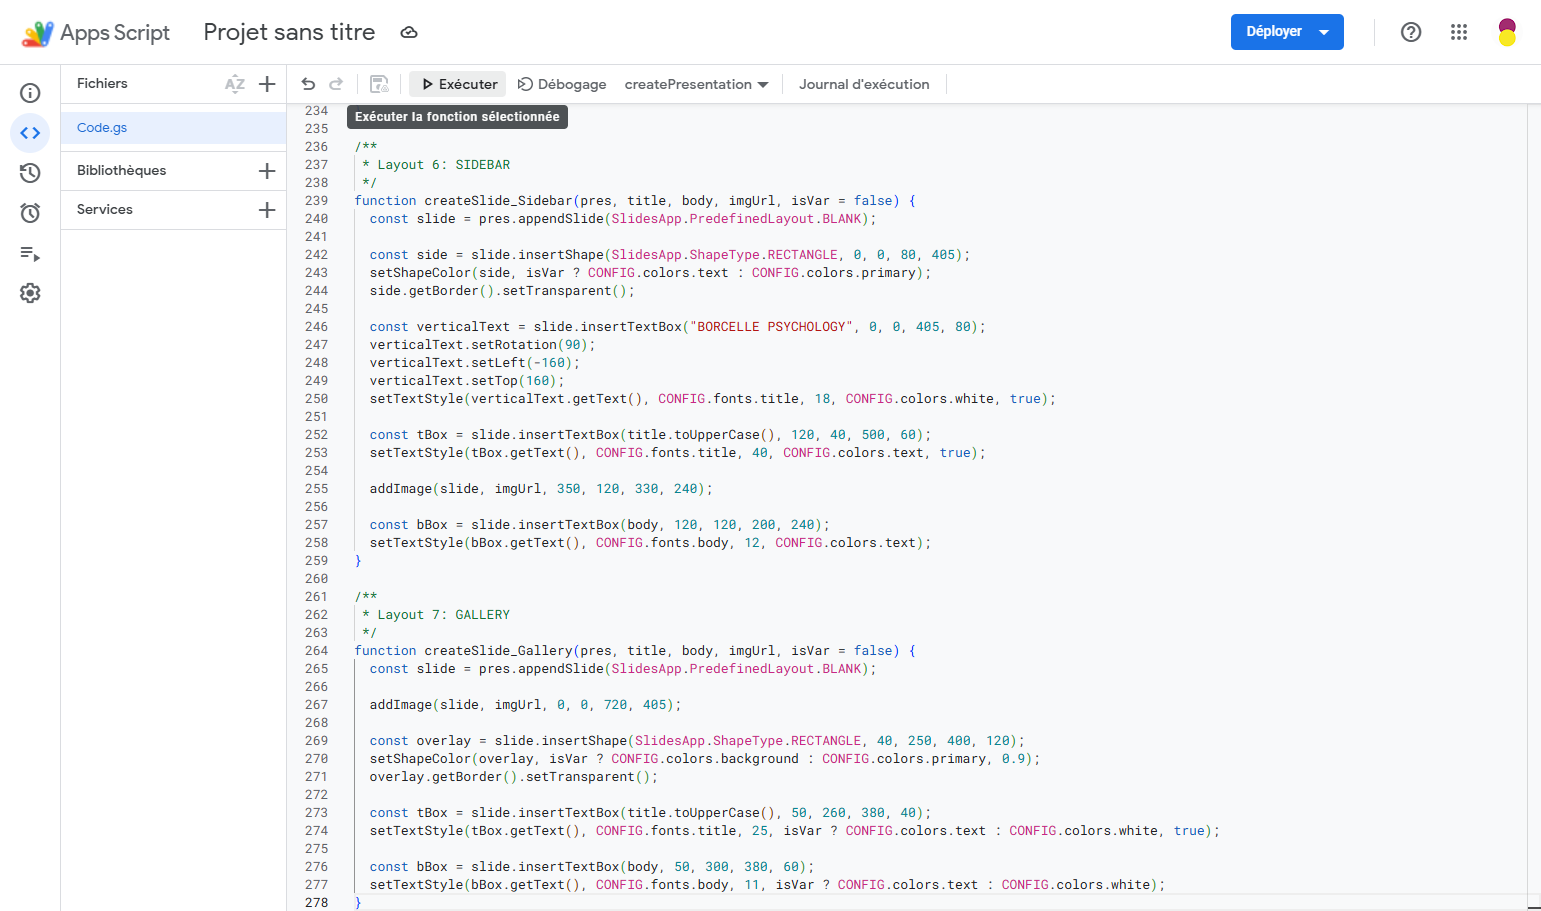Screen dimensions: 1541x911
Task: Open the user account avatar
Action: pyautogui.click(x=1507, y=32)
